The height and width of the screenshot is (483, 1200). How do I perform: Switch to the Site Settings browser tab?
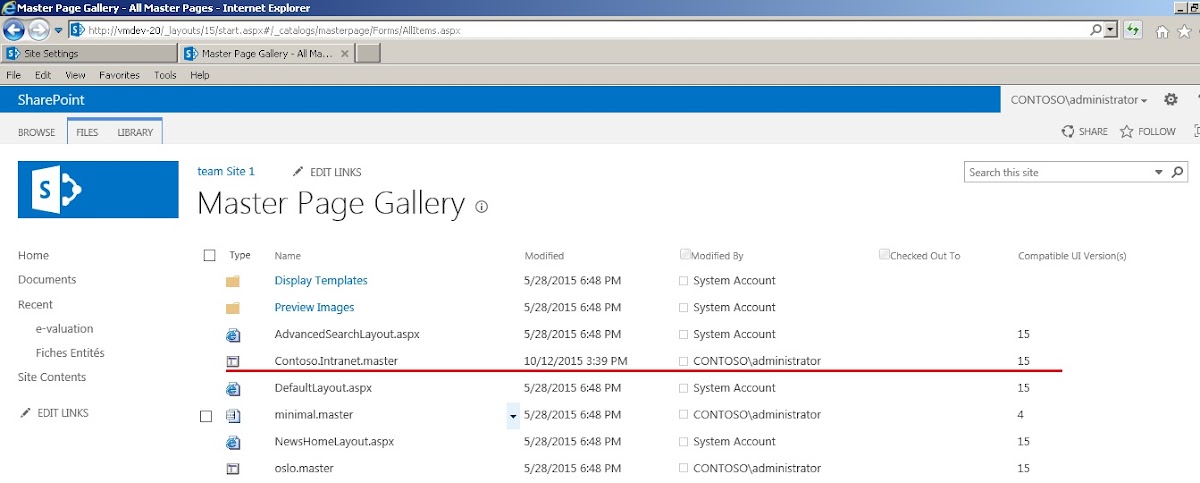90,54
